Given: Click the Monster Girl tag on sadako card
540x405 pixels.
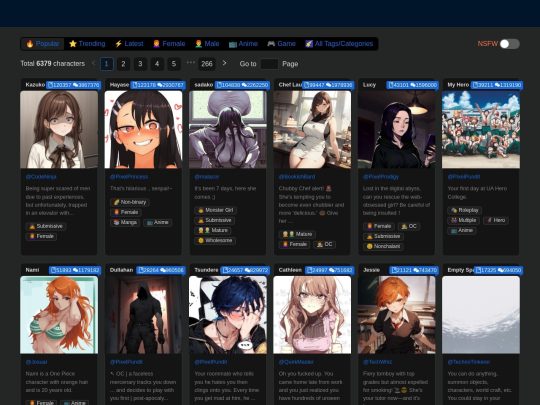Looking at the screenshot, I should [x=215, y=210].
